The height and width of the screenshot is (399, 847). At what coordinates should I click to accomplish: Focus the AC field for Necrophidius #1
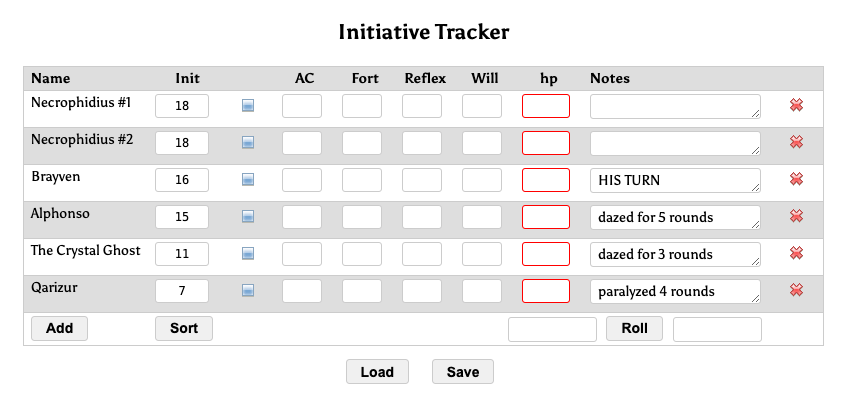coord(302,106)
